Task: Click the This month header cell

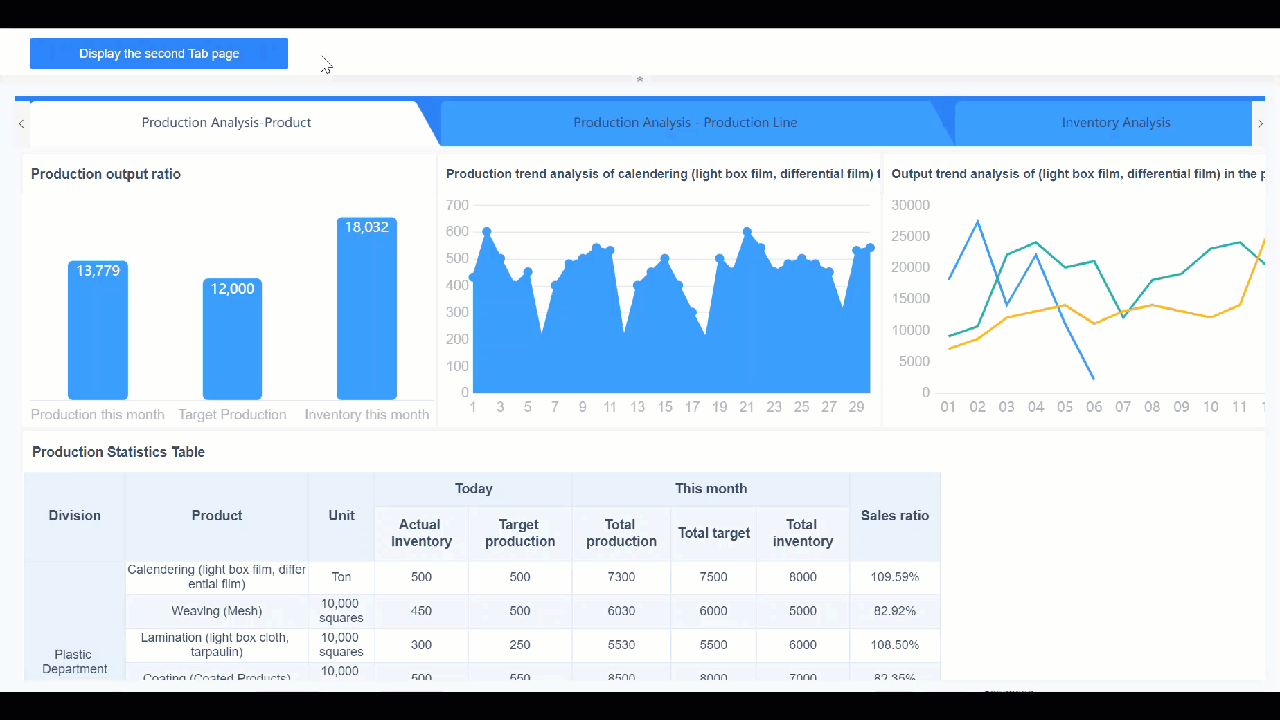Action: pyautogui.click(x=711, y=488)
